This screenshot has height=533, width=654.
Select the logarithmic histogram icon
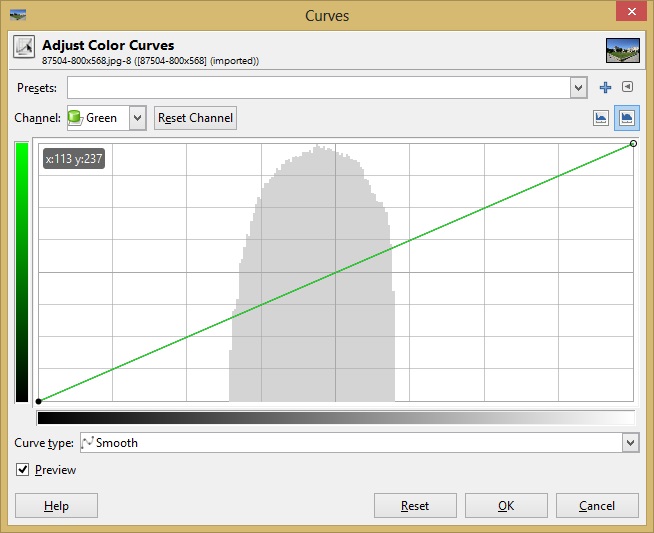[x=627, y=118]
